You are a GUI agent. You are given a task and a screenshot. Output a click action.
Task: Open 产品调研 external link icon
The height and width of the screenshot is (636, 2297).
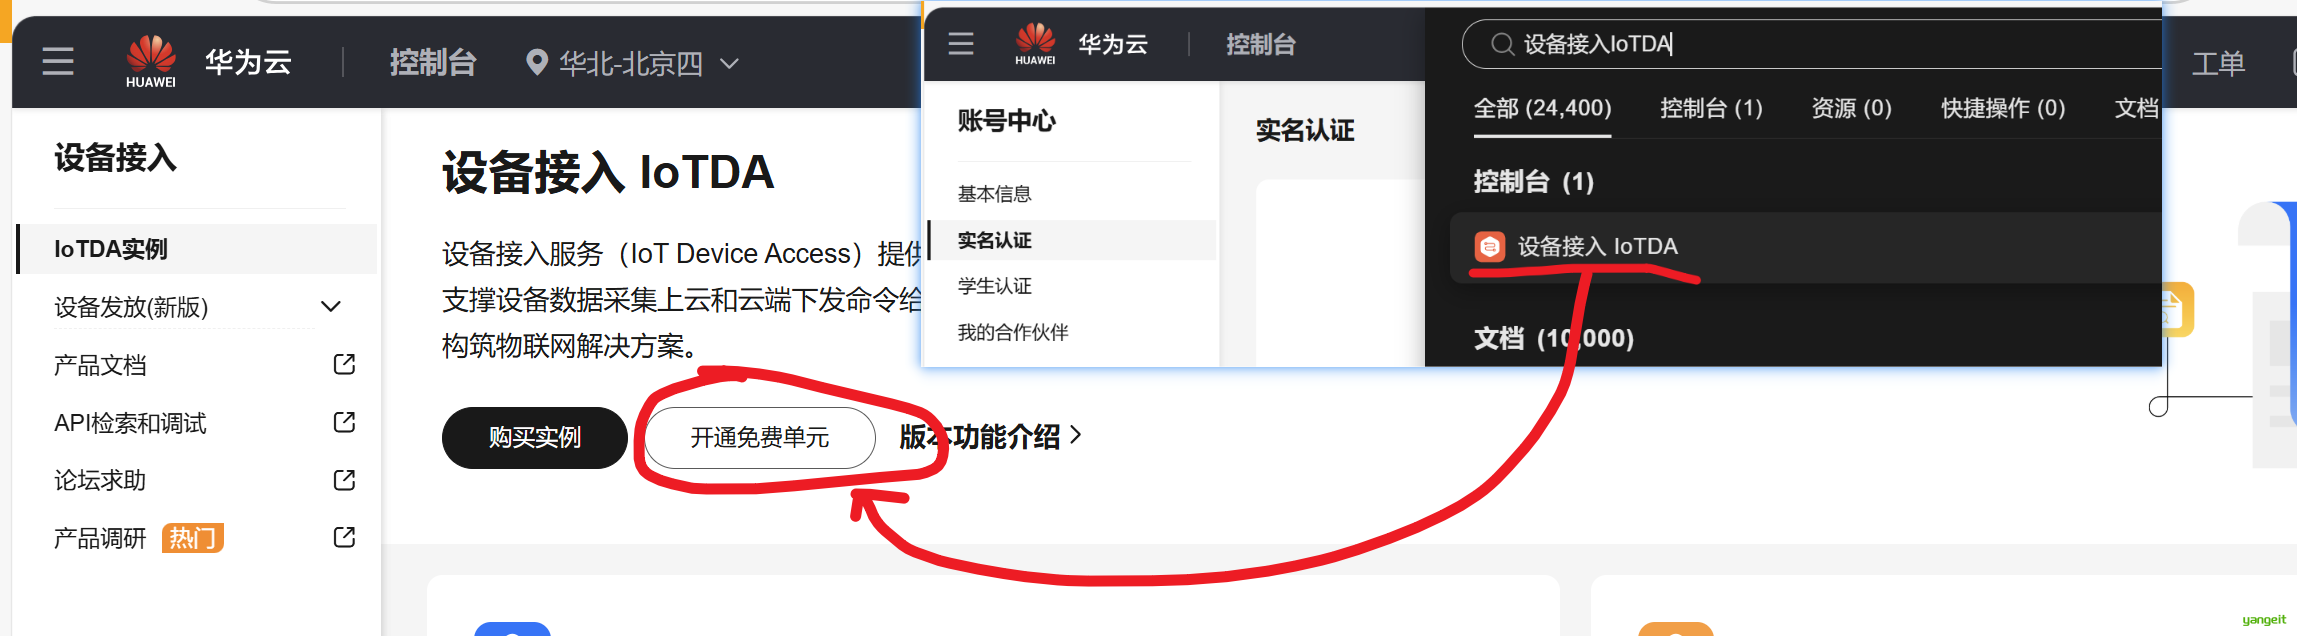coord(344,538)
